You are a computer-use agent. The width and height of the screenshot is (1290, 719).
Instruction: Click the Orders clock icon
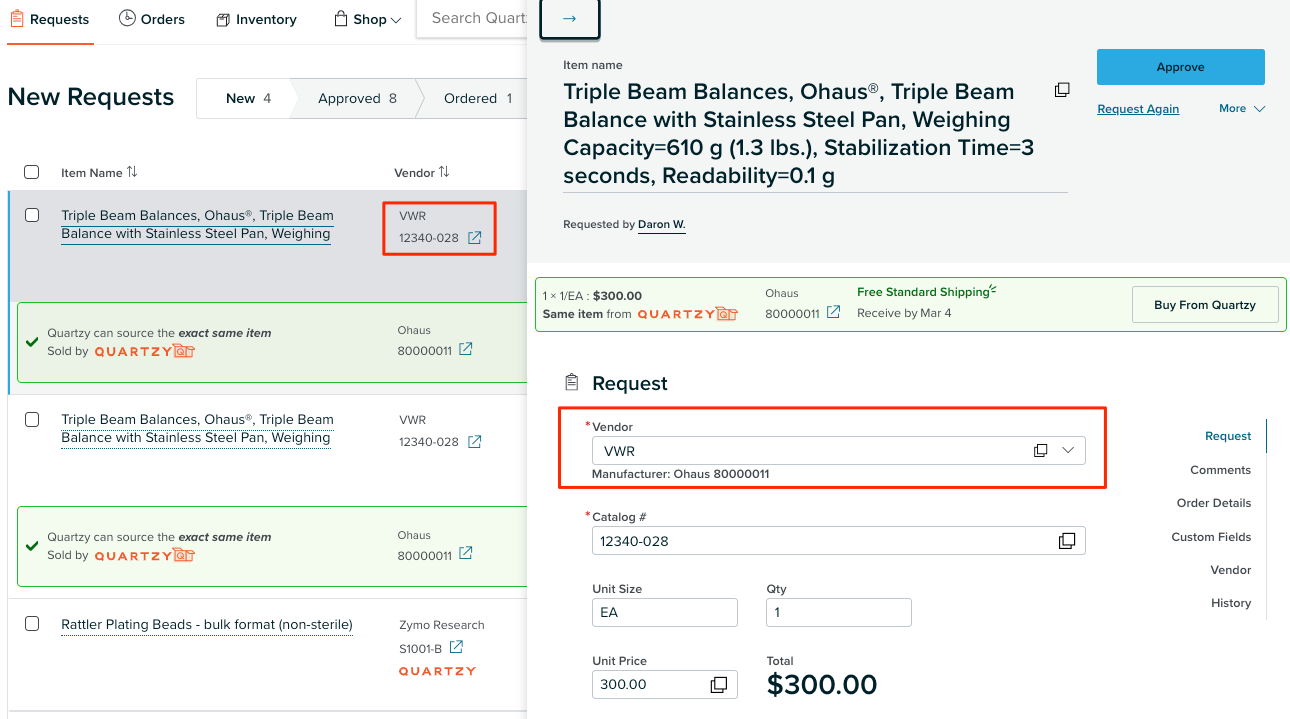(127, 18)
